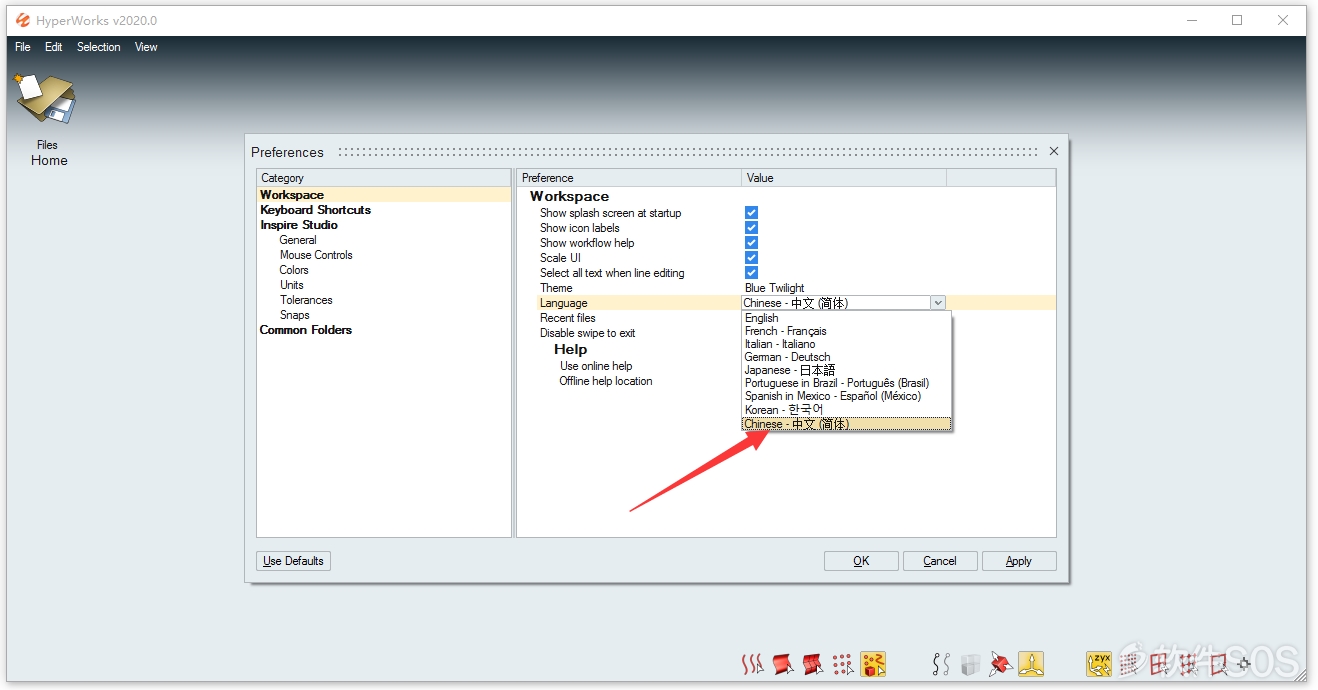Click the ZYX coordinate system icon
Image resolution: width=1318 pixels, height=690 pixels.
pos(1099,664)
